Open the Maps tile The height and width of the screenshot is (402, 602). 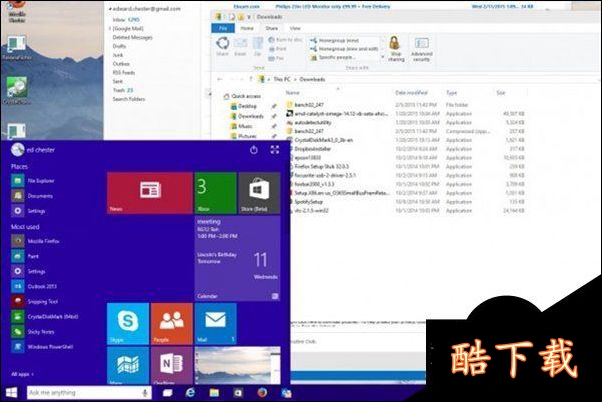[128, 366]
